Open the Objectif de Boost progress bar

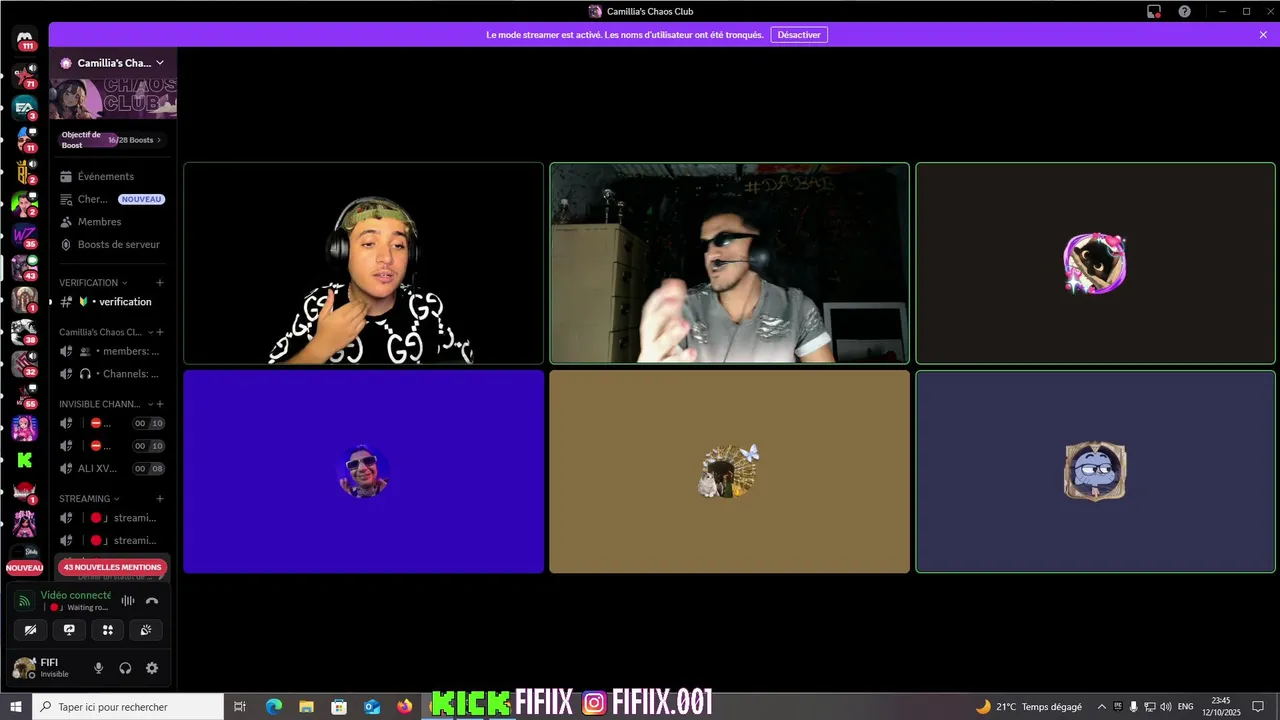112,140
